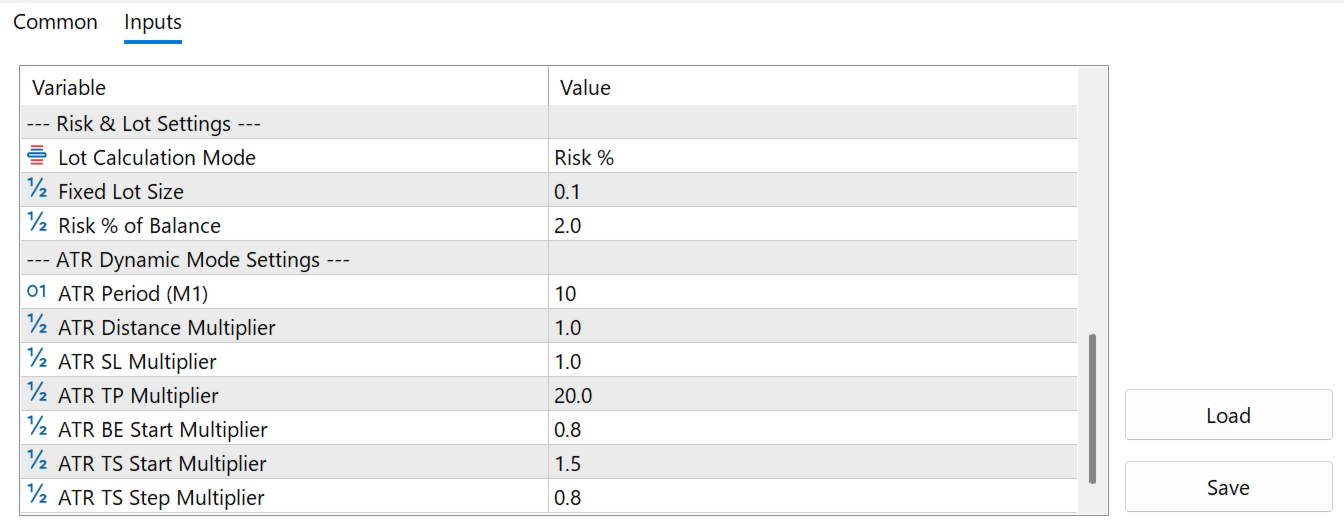Click the enum icon beside Lot Calculation Mode
1344x530 pixels.
37,157
